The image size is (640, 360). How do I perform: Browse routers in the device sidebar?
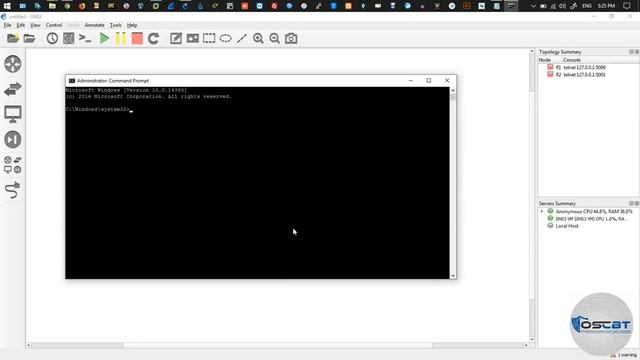pos(13,64)
